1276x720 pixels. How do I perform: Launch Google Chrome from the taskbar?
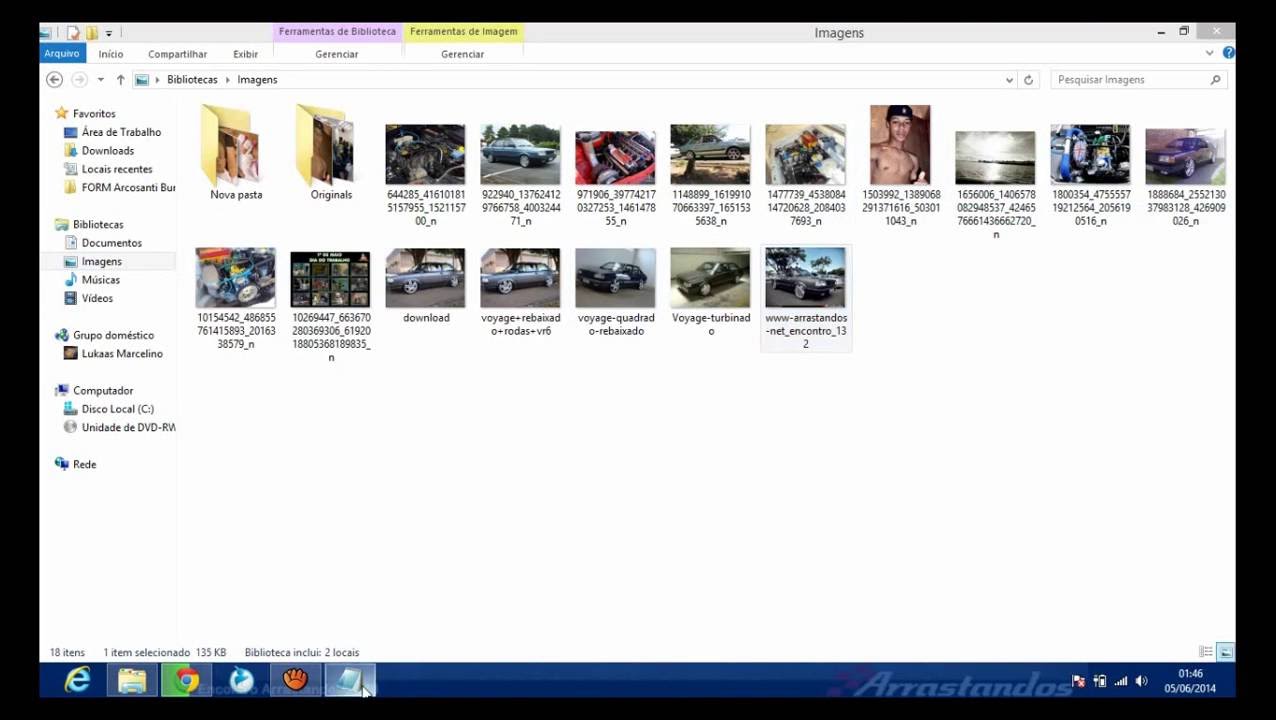click(186, 681)
